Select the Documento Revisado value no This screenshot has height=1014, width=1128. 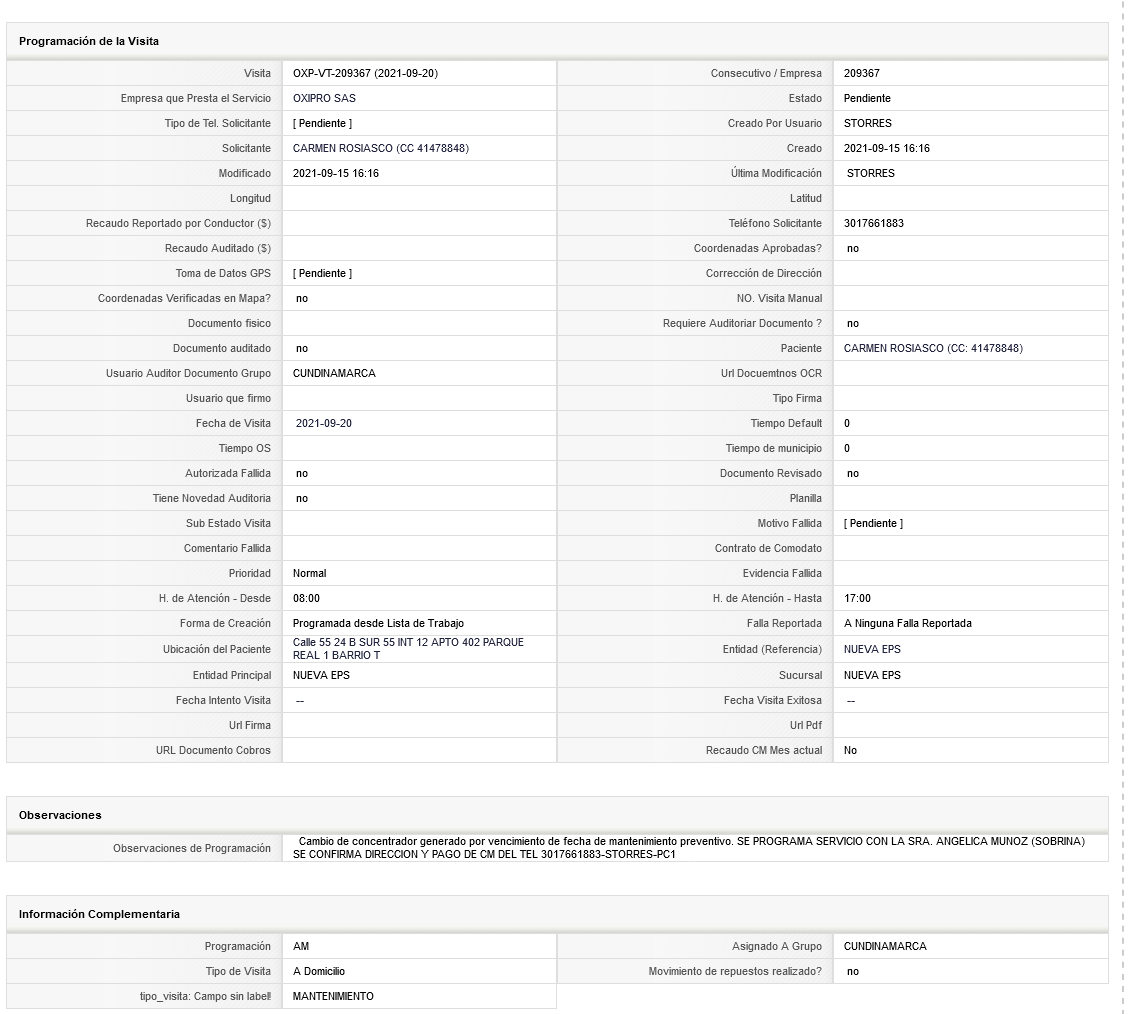[x=852, y=474]
